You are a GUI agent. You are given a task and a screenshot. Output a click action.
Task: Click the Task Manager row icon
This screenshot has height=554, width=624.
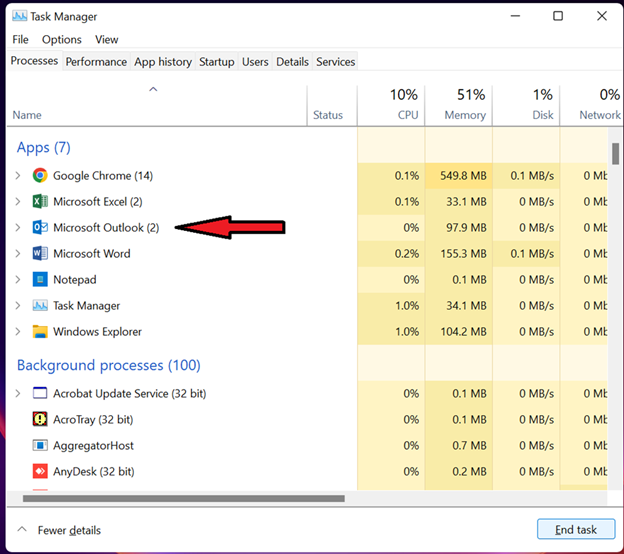click(x=40, y=306)
